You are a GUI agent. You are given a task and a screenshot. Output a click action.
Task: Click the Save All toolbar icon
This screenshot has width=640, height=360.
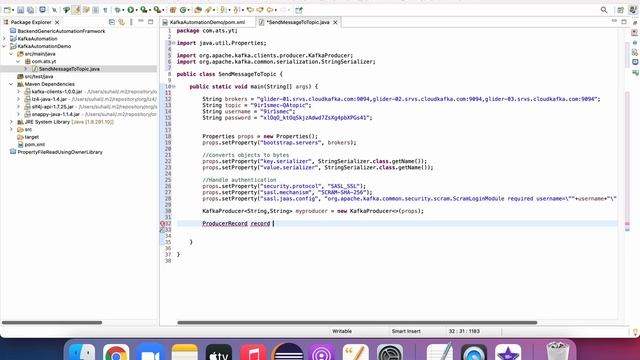(30, 10)
